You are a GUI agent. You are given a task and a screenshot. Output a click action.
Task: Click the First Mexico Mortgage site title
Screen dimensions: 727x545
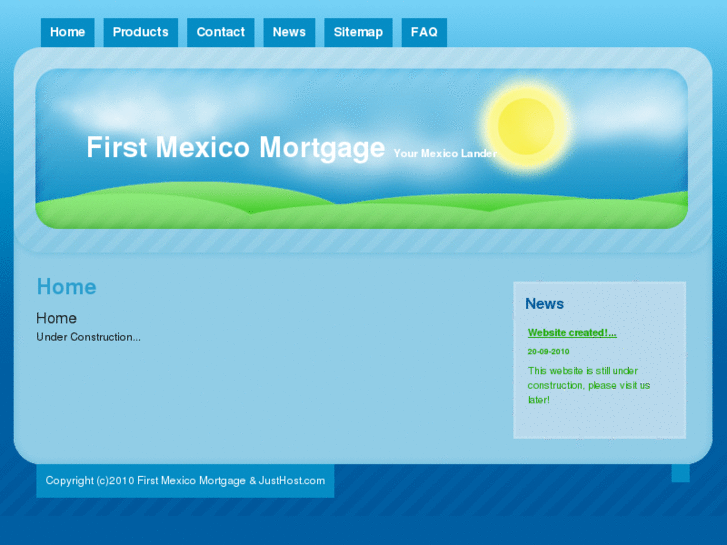pos(236,147)
